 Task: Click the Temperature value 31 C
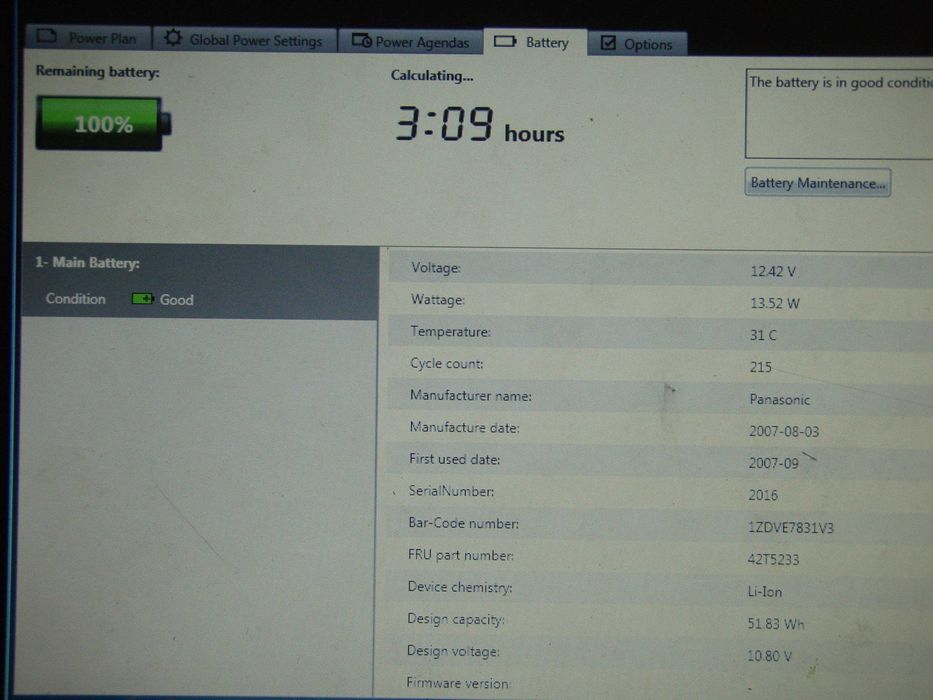coord(763,335)
